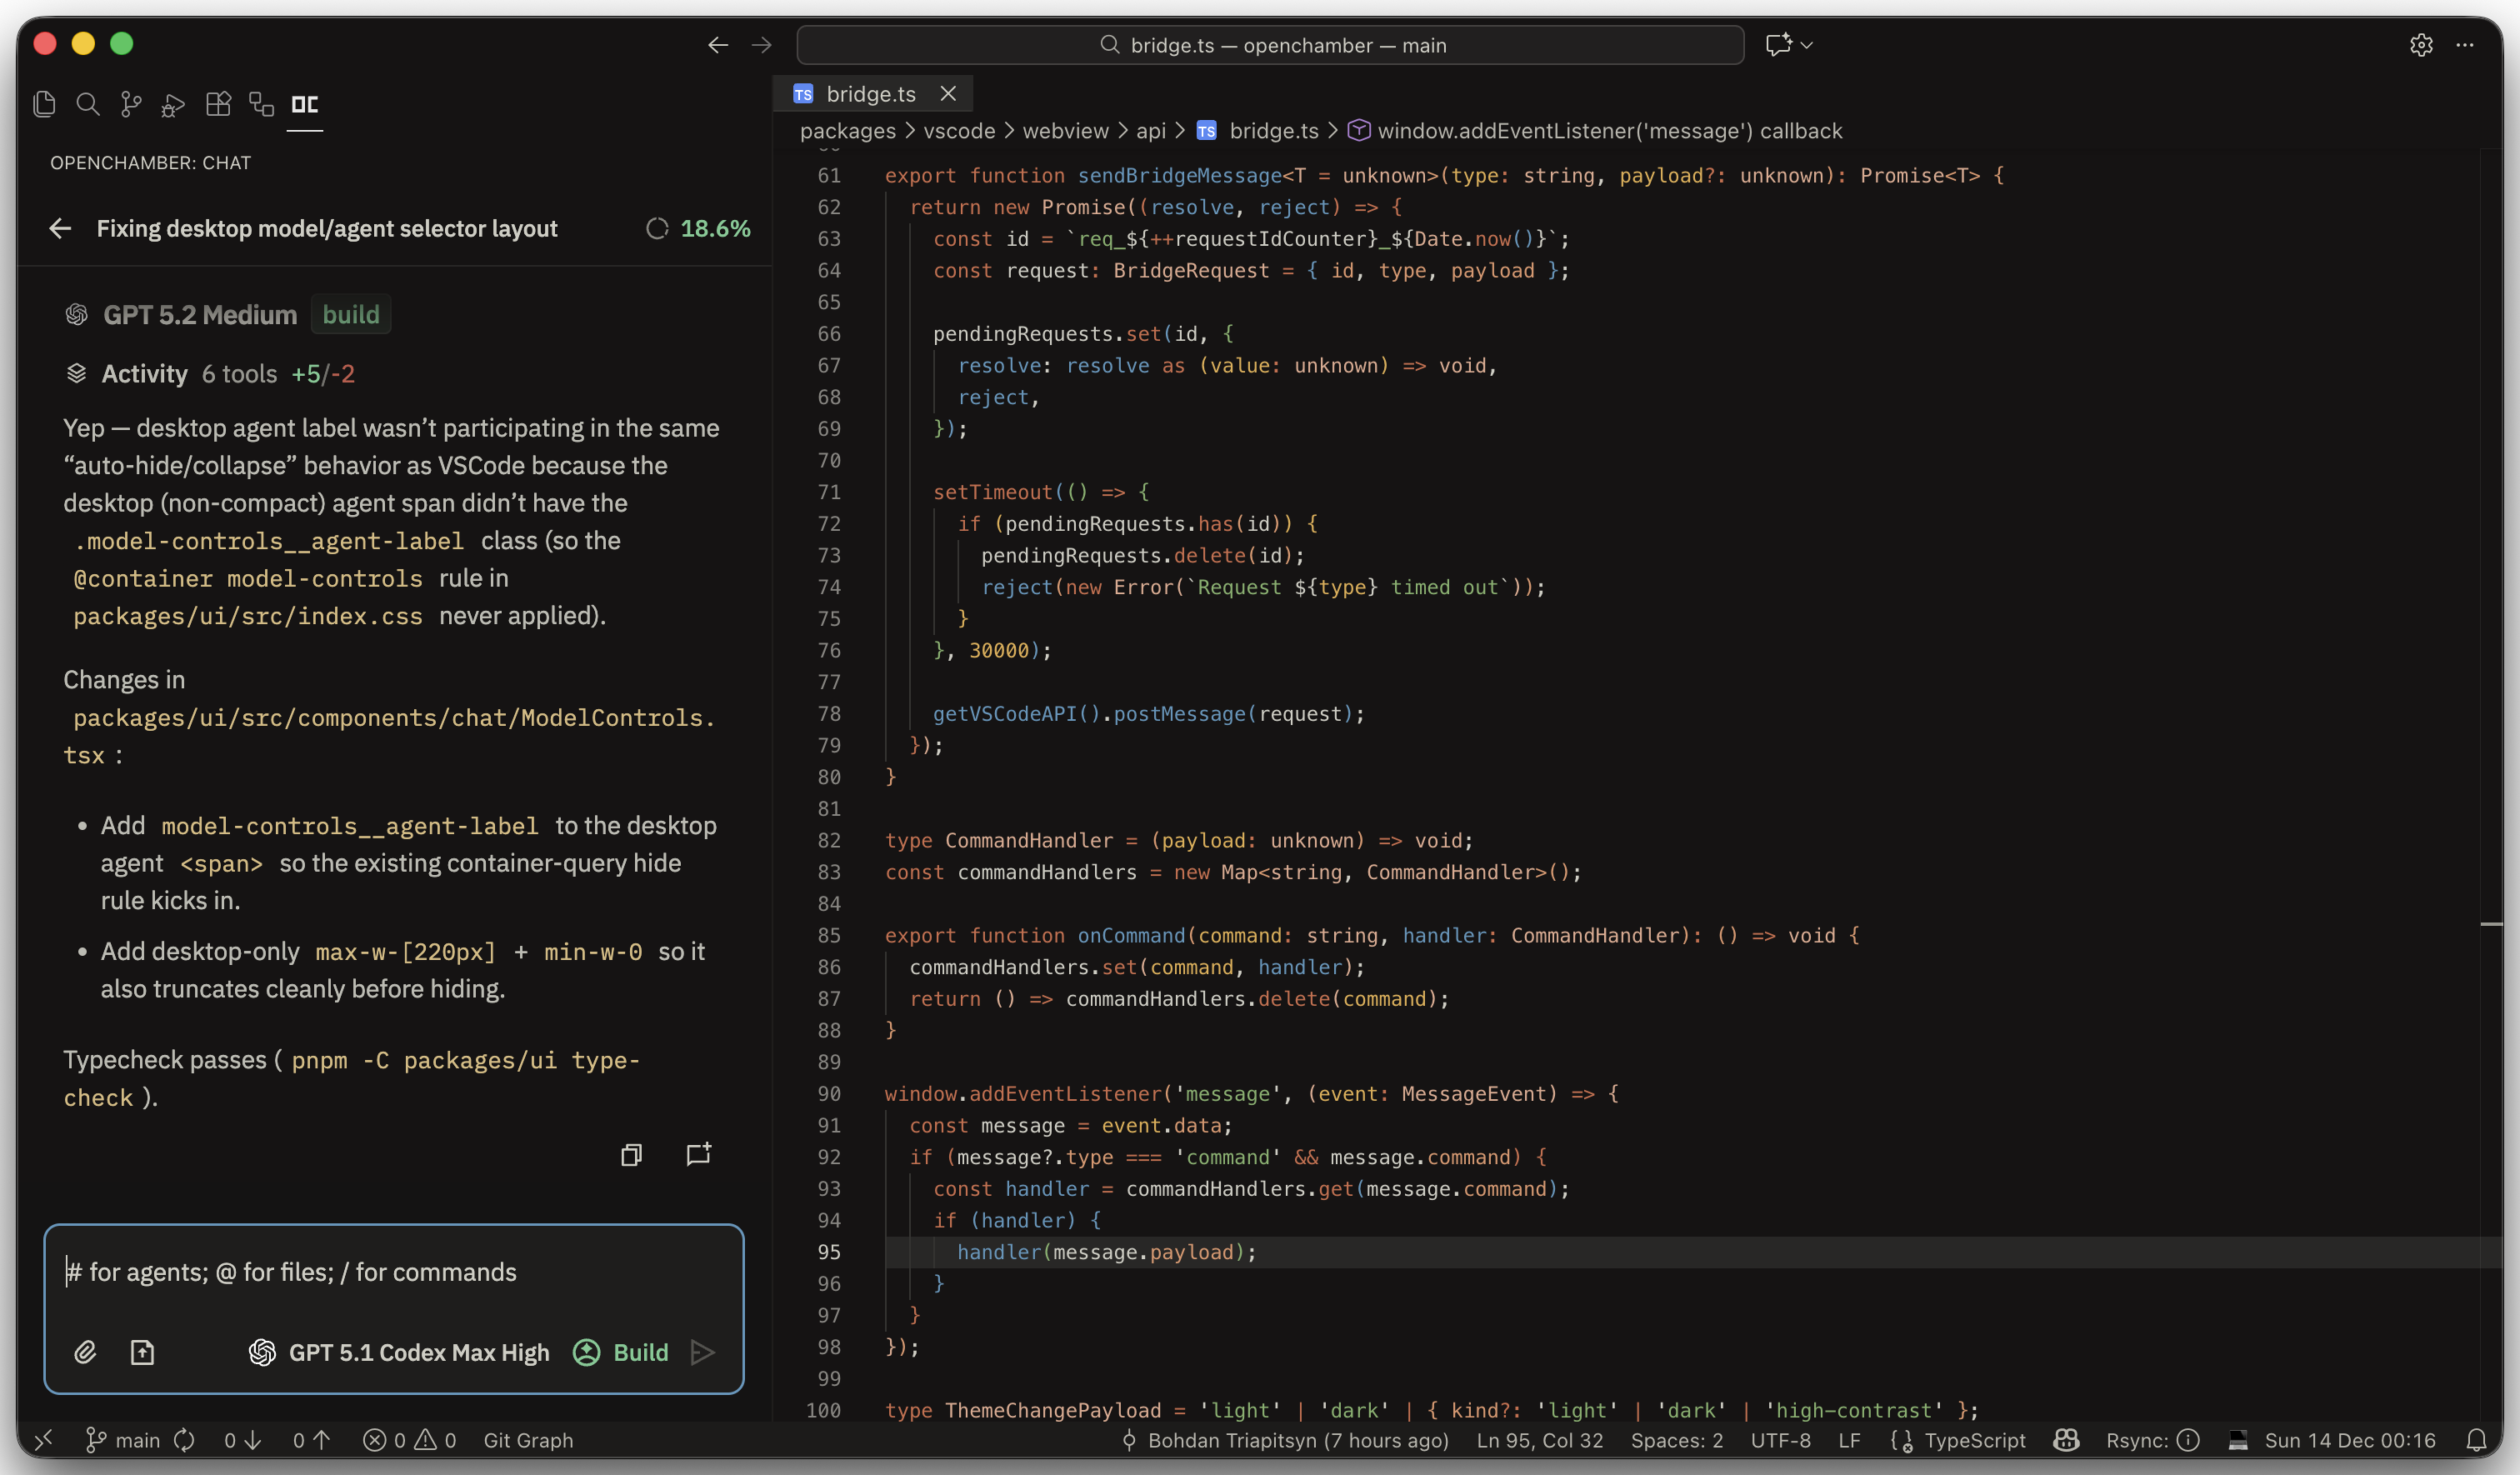Open notifications bell icon
The image size is (2520, 1475).
click(2476, 1440)
